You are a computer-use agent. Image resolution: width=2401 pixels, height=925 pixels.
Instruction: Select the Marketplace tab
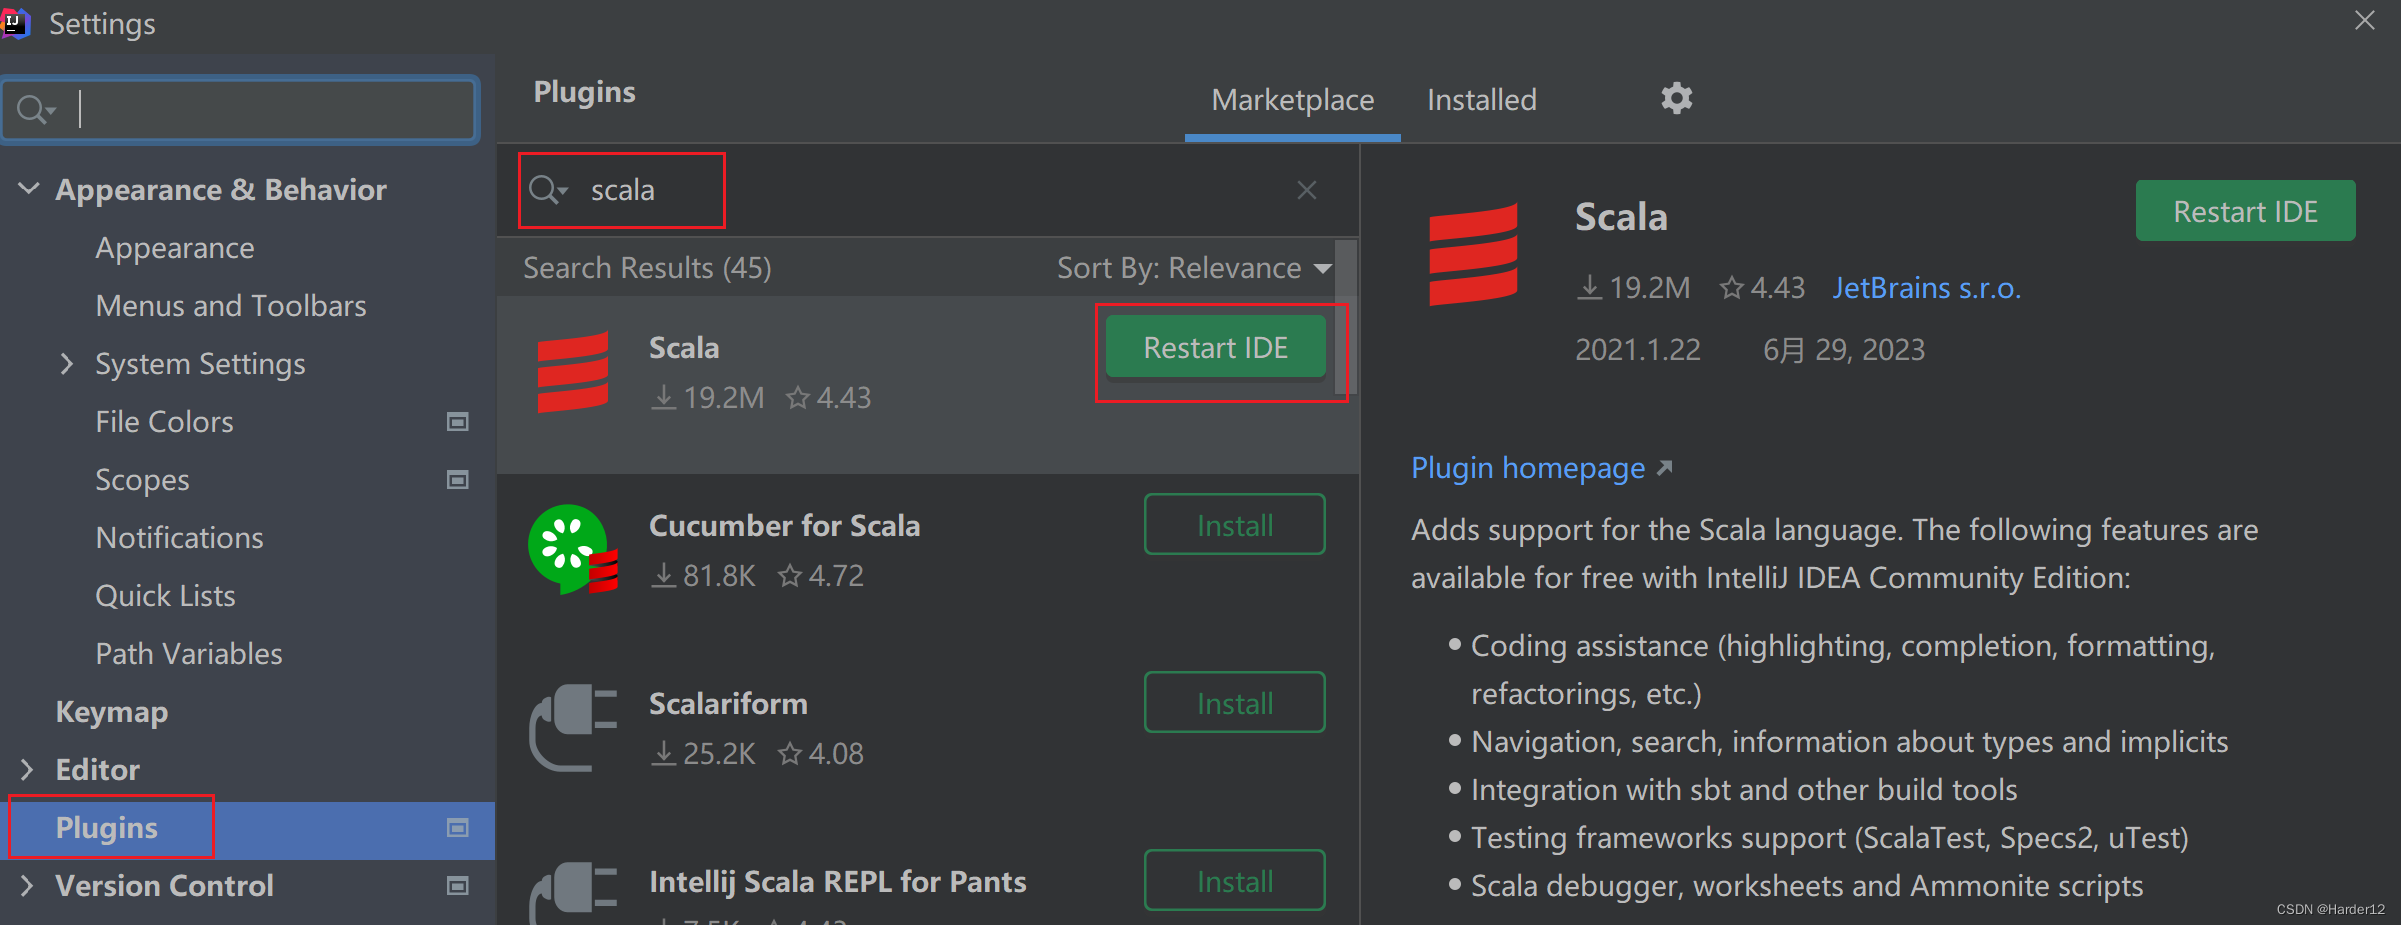point(1292,99)
